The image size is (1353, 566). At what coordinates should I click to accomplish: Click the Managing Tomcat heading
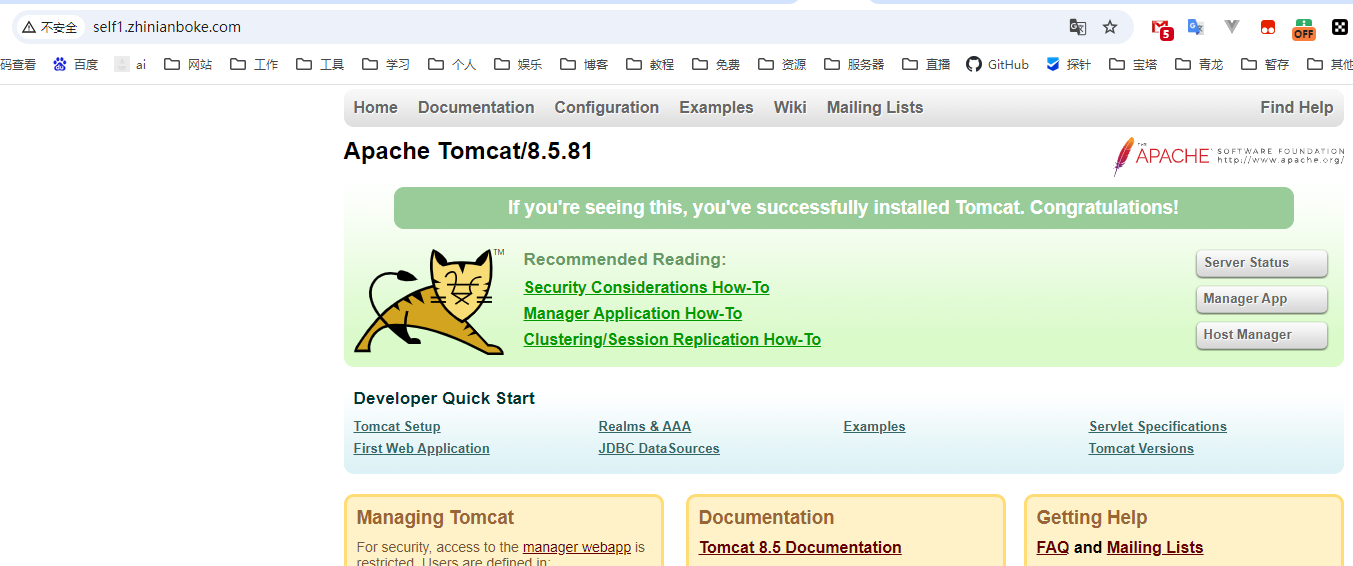pos(435,517)
